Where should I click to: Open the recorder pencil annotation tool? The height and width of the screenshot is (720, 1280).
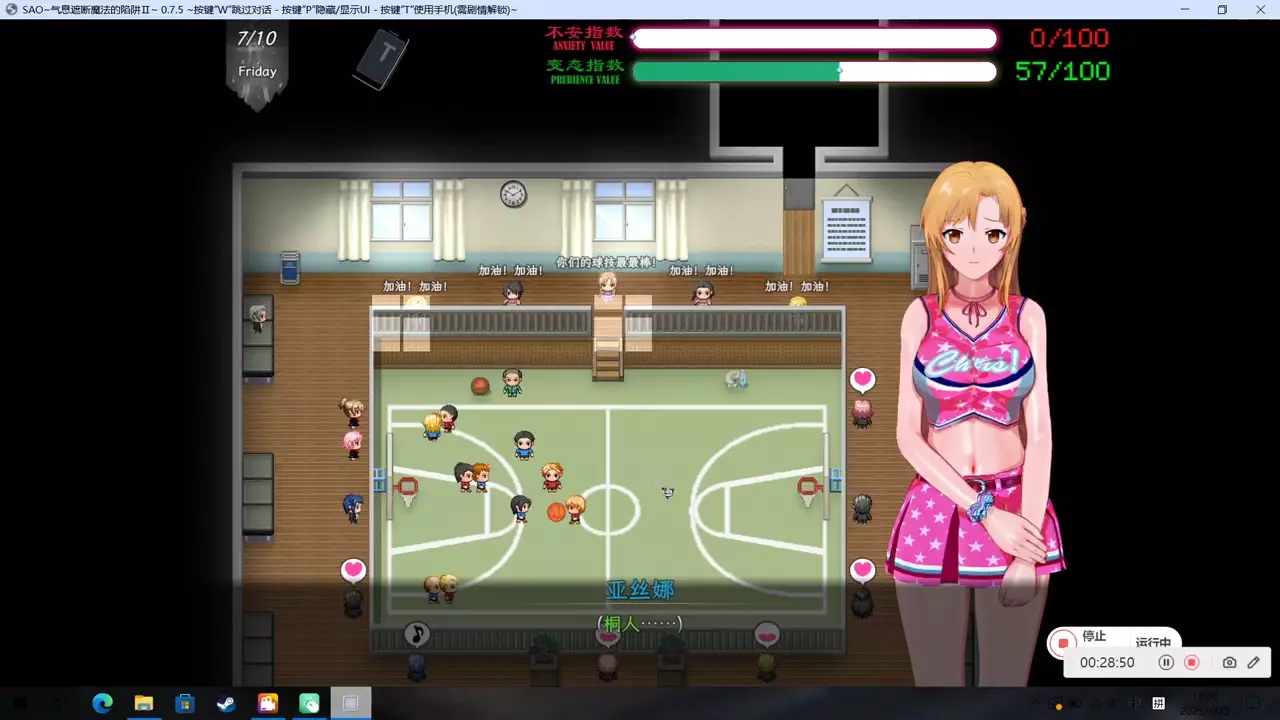[1253, 662]
